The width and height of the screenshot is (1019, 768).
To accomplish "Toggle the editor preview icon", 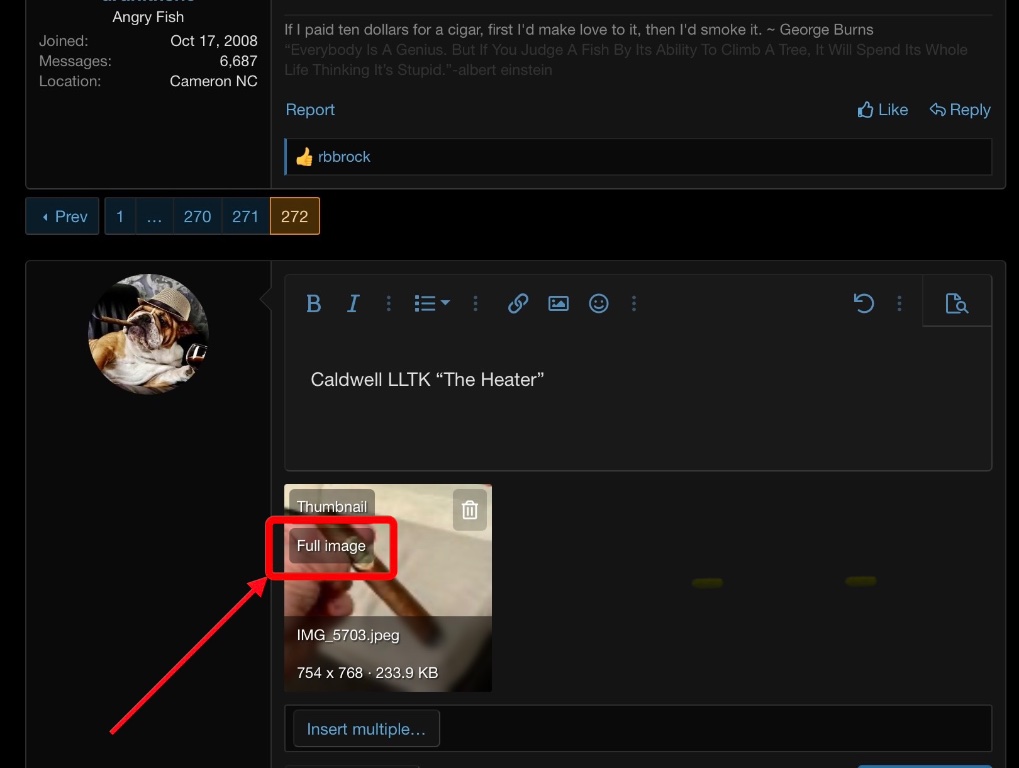I will 956,304.
